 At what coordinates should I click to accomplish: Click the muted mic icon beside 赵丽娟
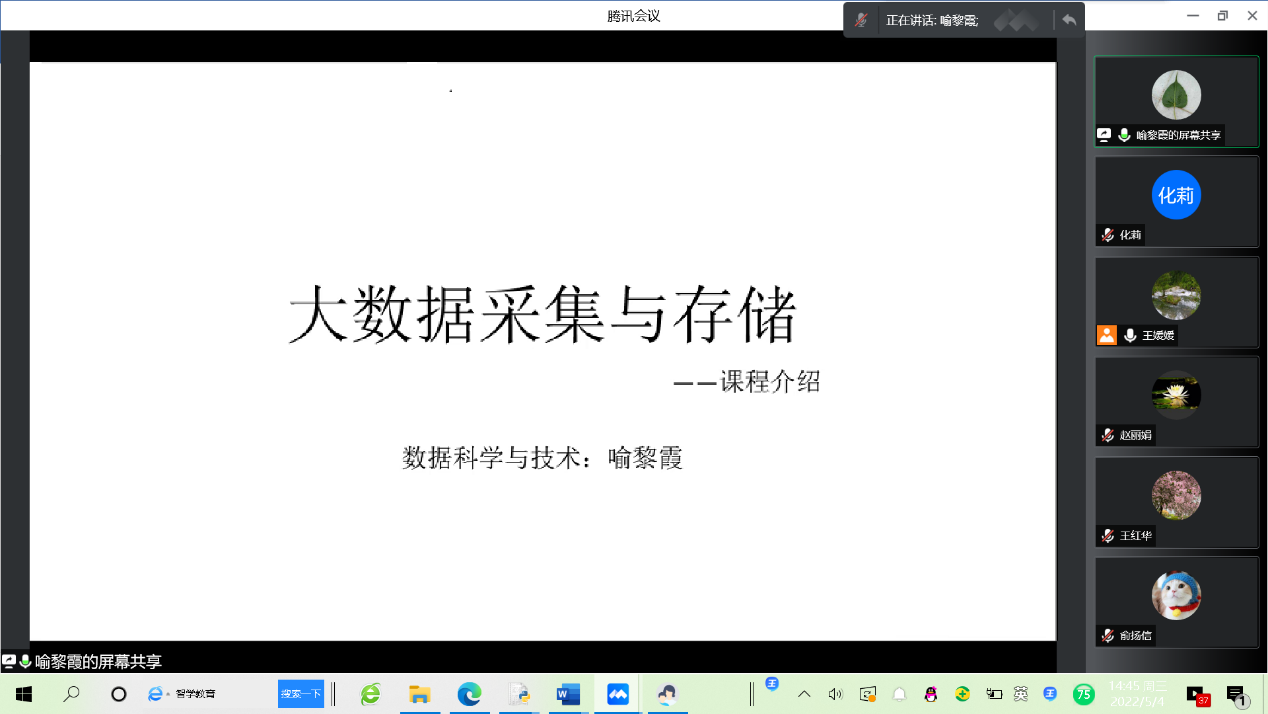click(x=1107, y=435)
